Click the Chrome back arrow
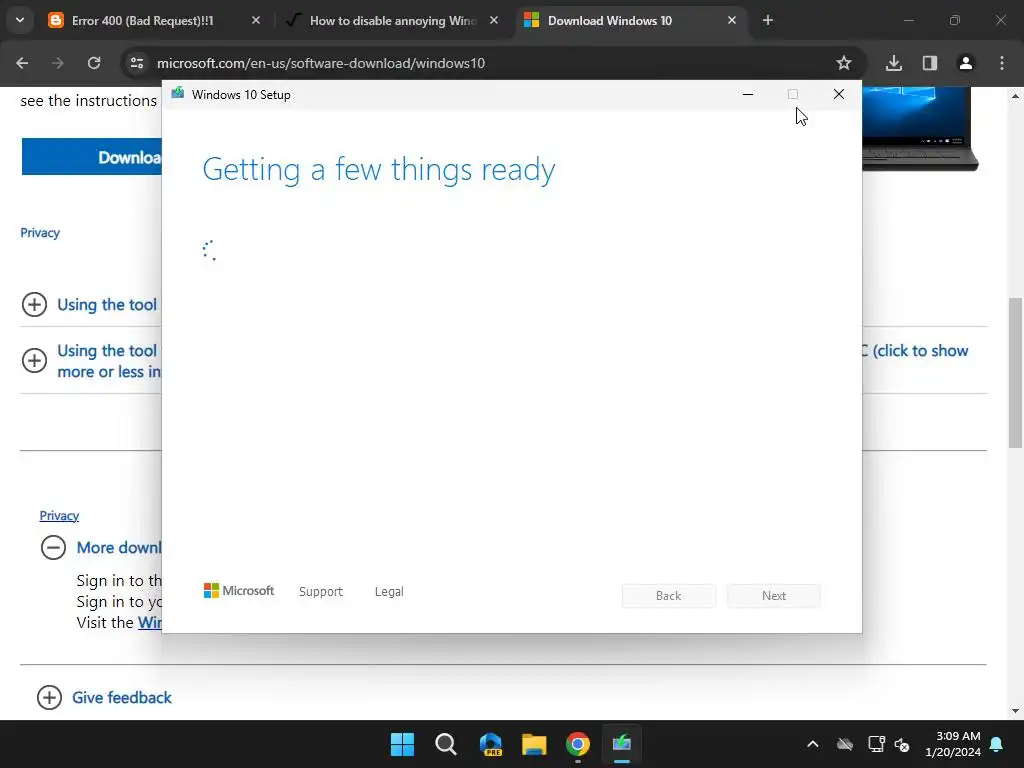This screenshot has width=1024, height=768. [22, 63]
